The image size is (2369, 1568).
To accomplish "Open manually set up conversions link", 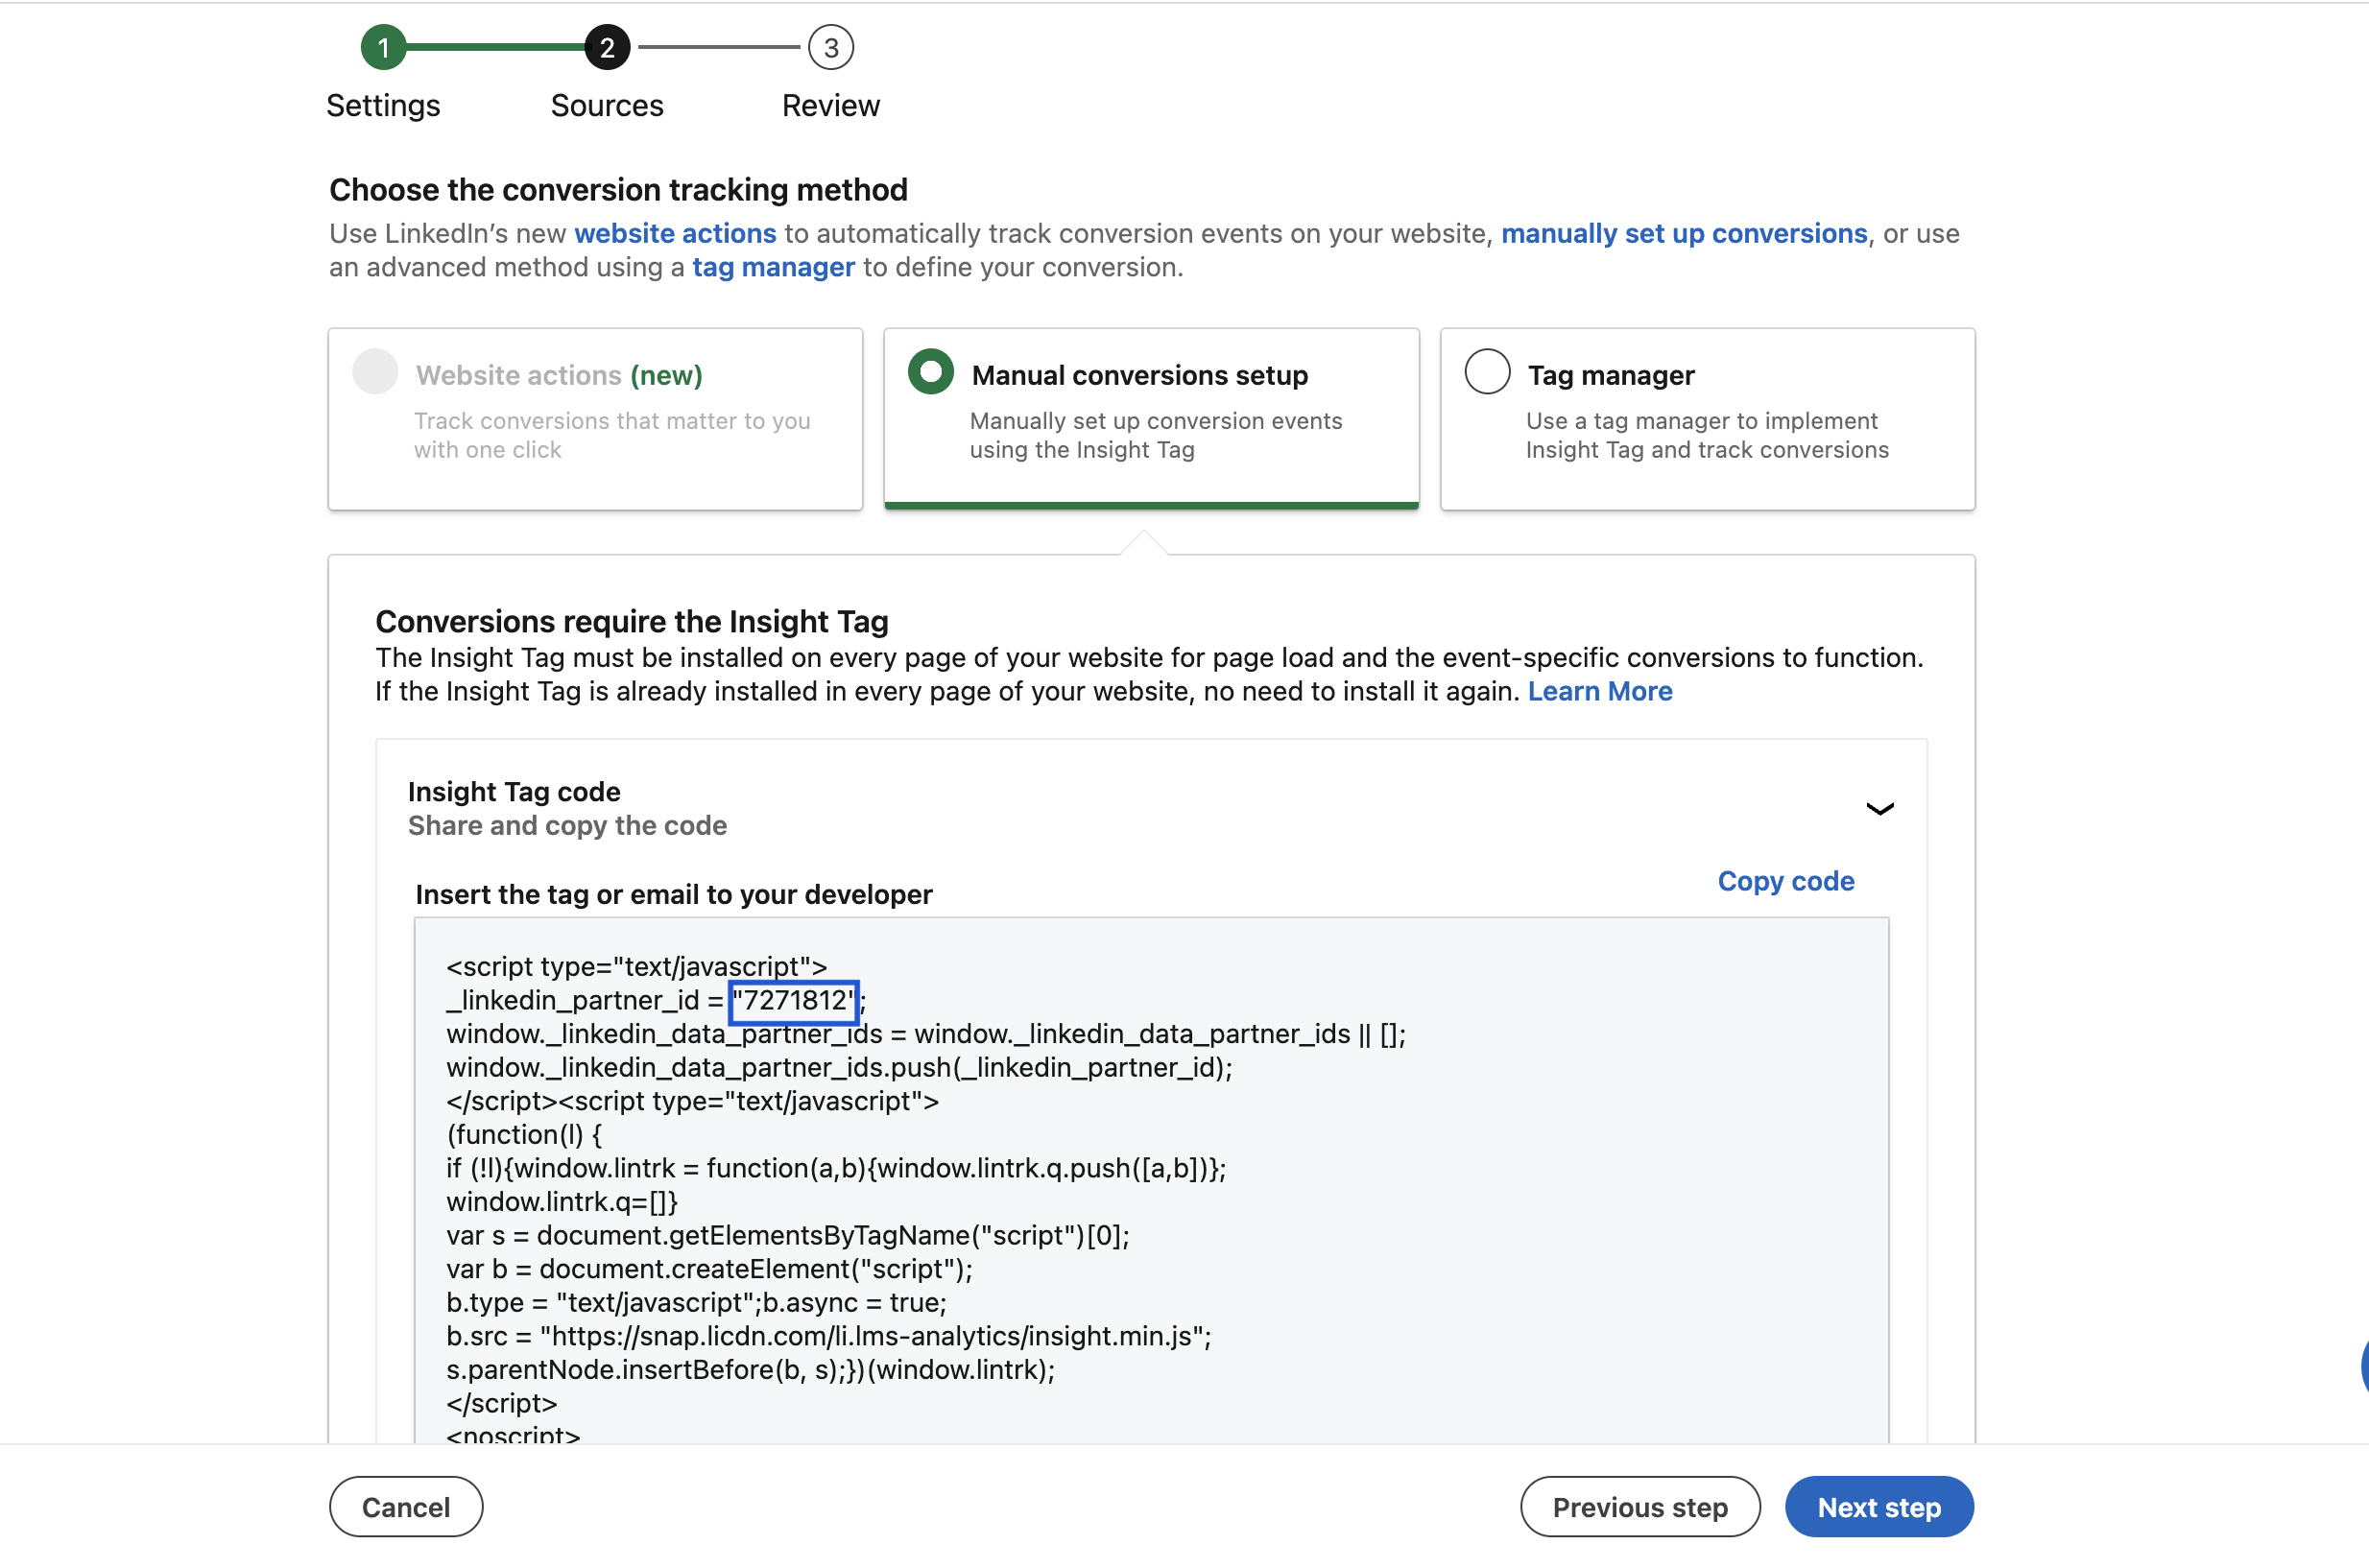I will pyautogui.click(x=1684, y=233).
